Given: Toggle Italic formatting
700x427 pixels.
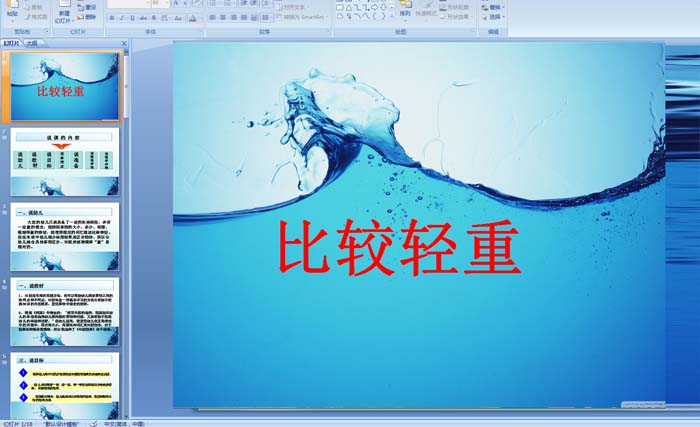Looking at the screenshot, I should [x=122, y=18].
